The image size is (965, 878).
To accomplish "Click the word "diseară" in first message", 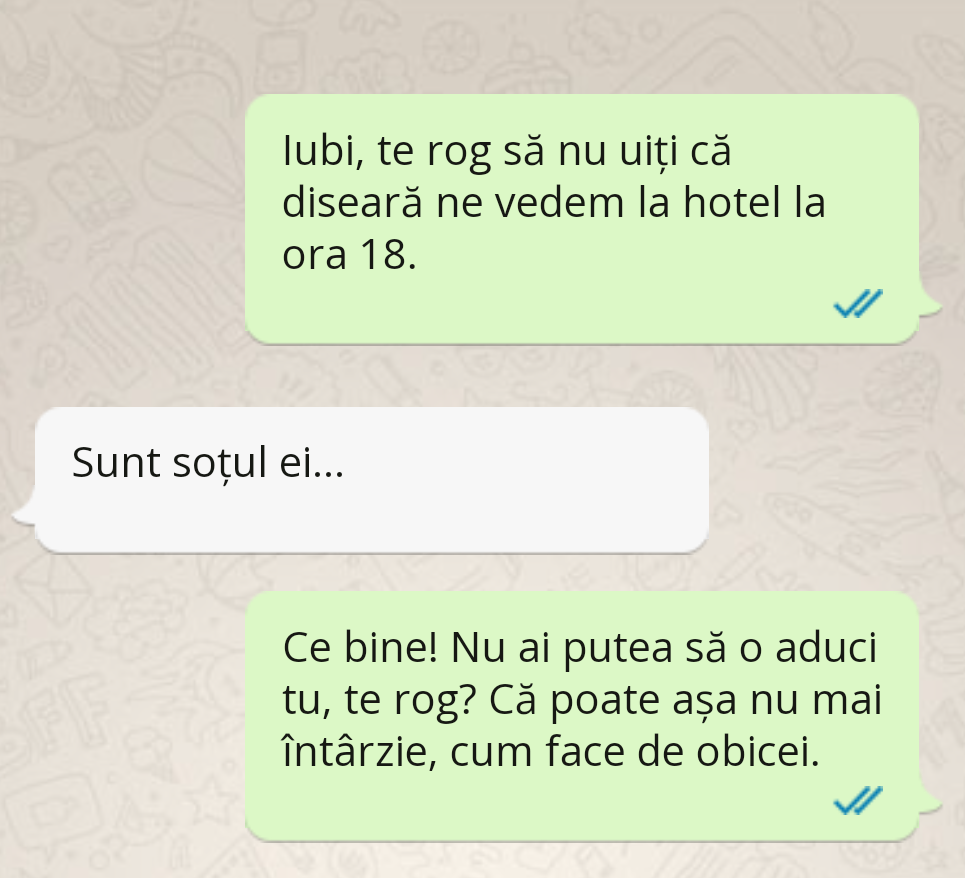I will pyautogui.click(x=352, y=202).
